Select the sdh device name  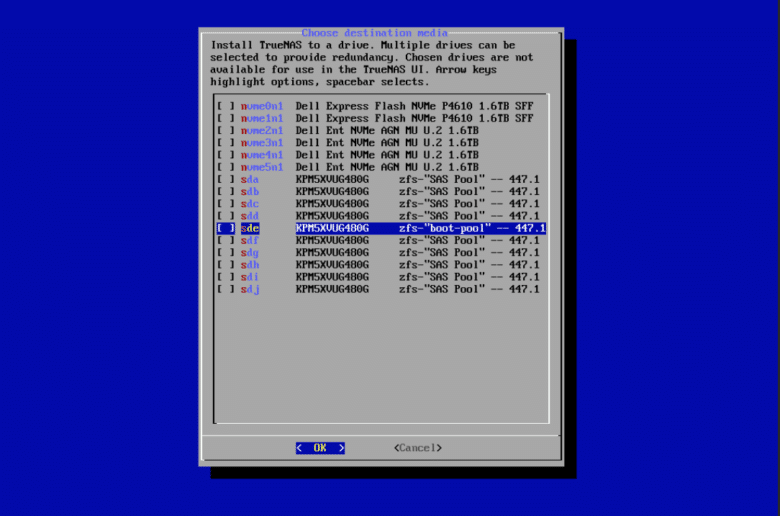pos(250,265)
